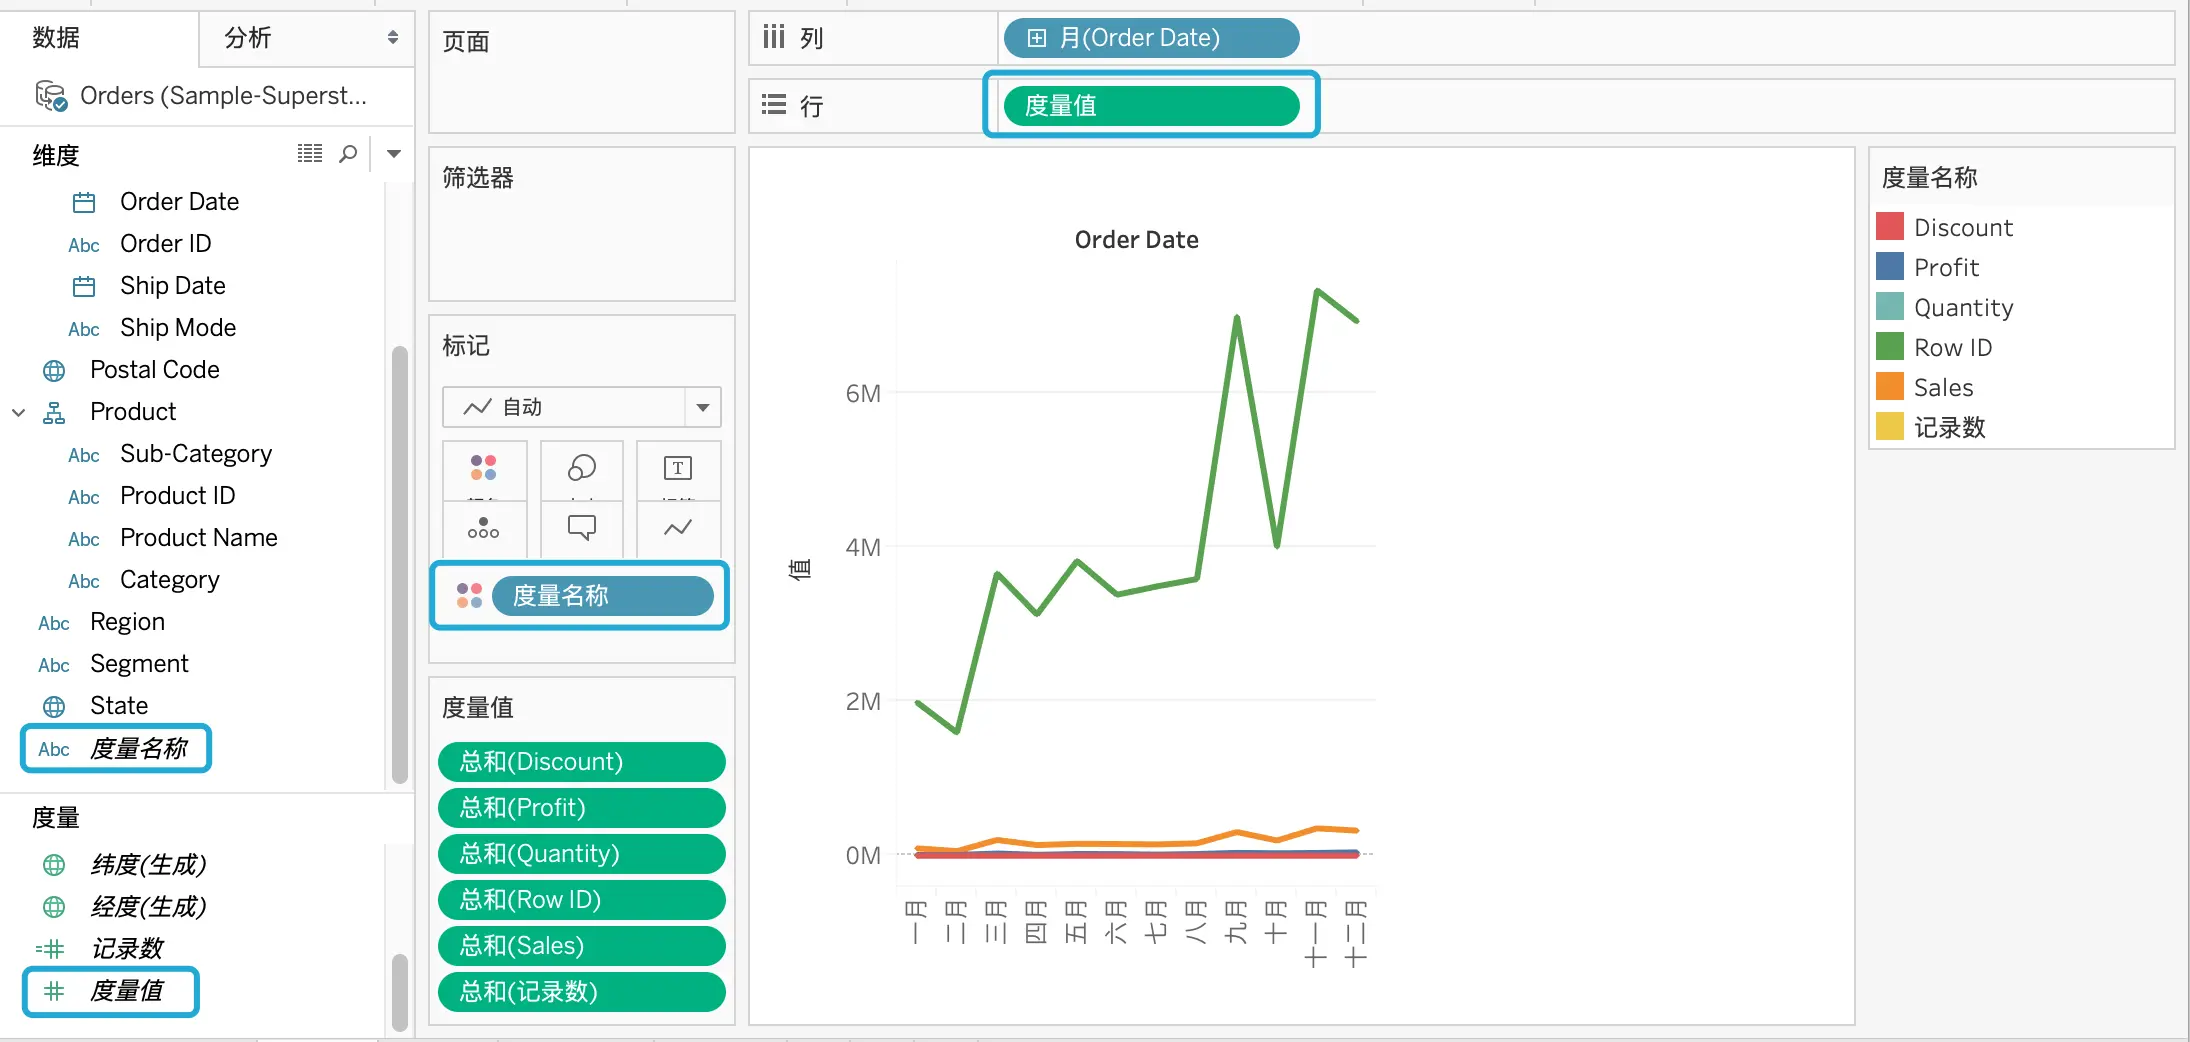
Task: Search fields with the magnifier icon
Action: 348,154
